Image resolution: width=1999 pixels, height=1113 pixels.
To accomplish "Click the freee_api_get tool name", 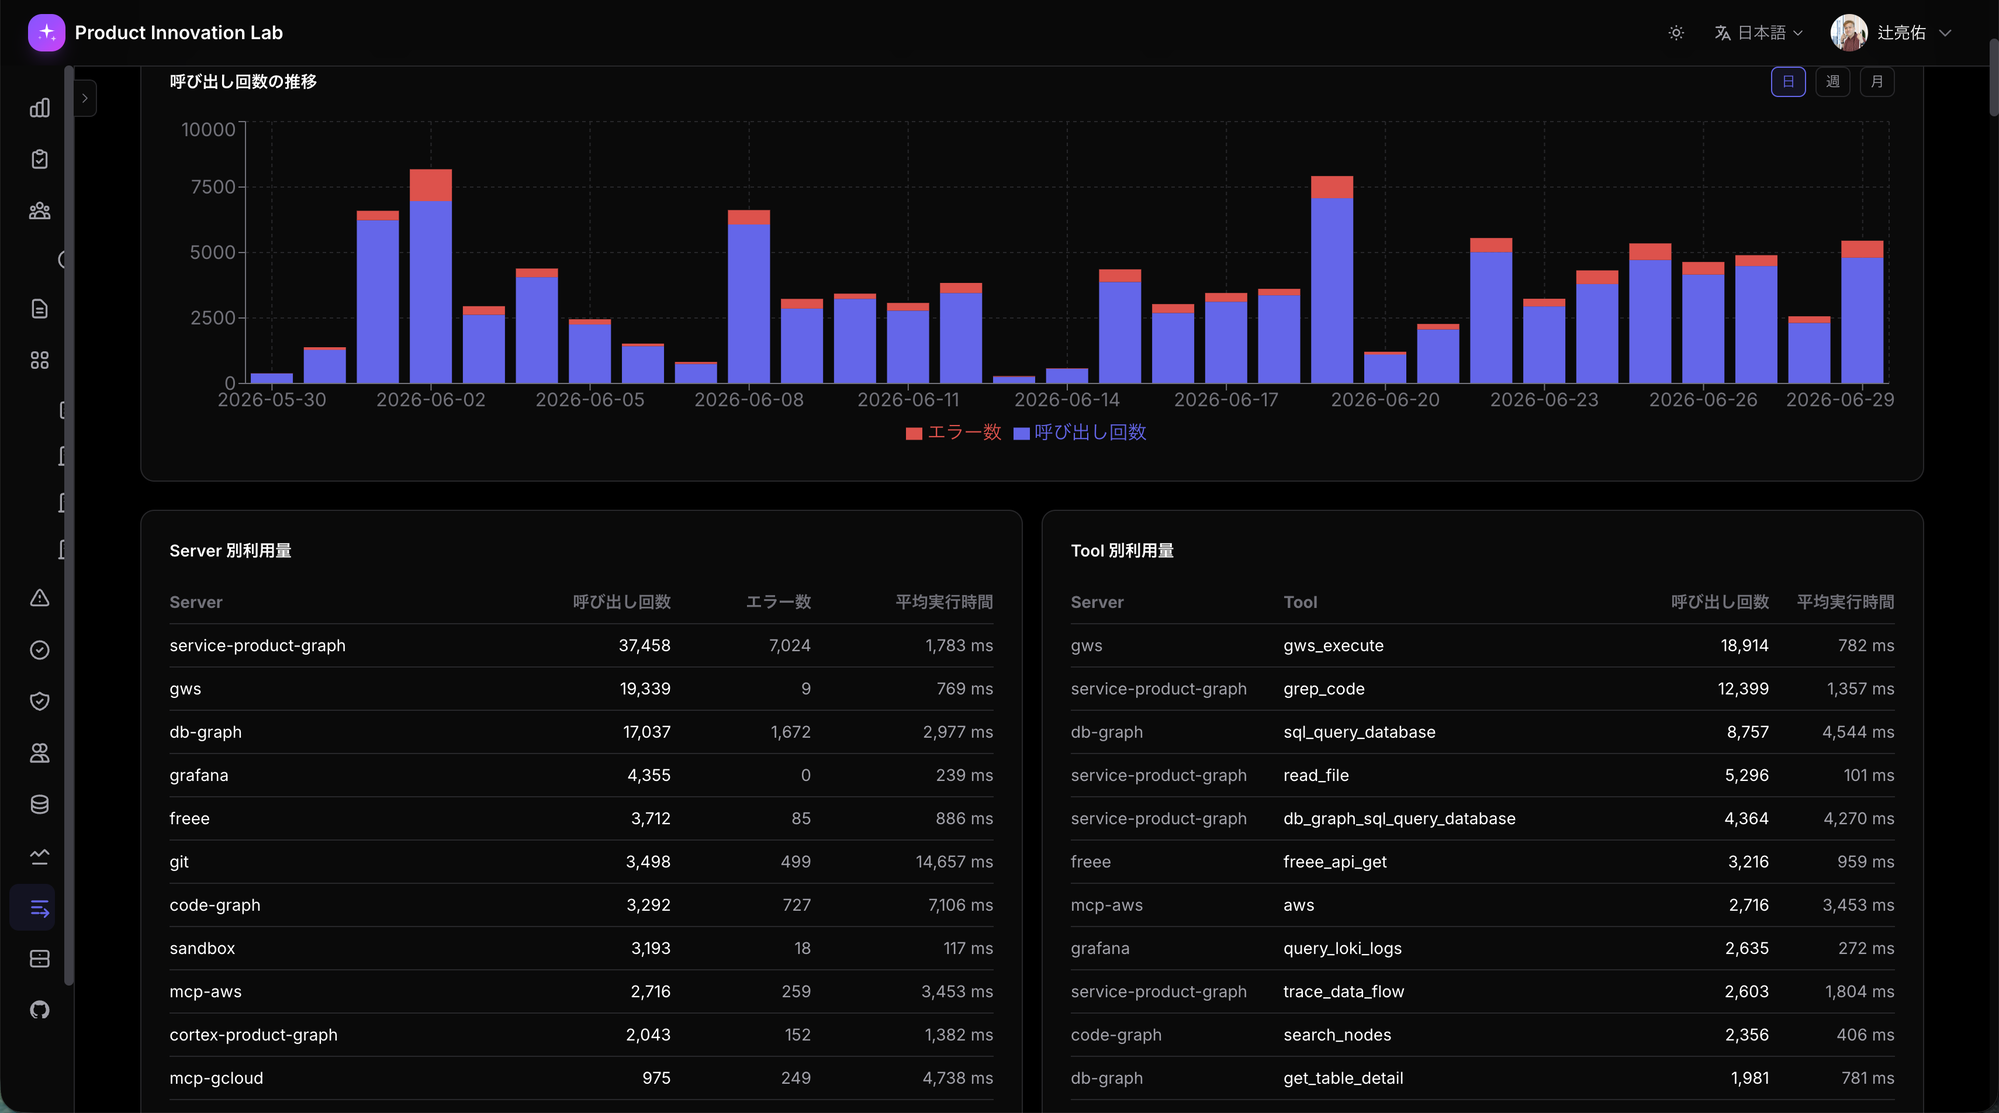I will 1335,861.
